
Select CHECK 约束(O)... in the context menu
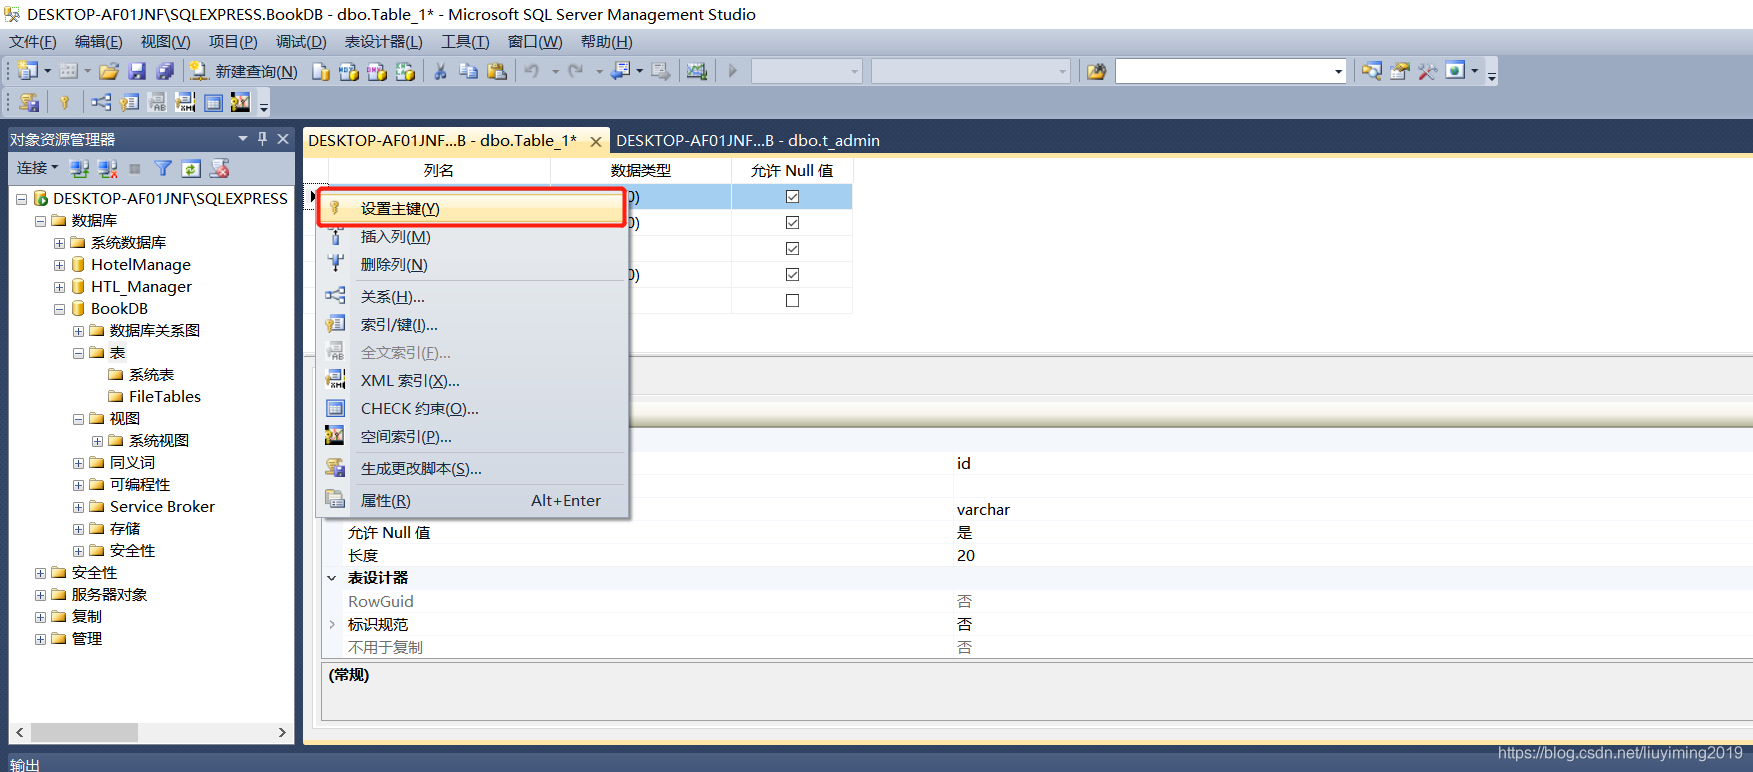471,409
